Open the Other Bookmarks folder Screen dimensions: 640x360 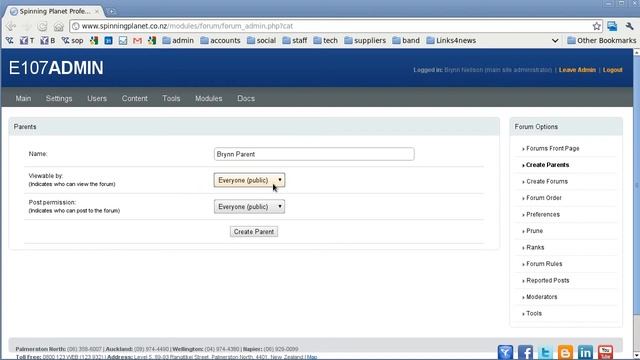(602, 40)
